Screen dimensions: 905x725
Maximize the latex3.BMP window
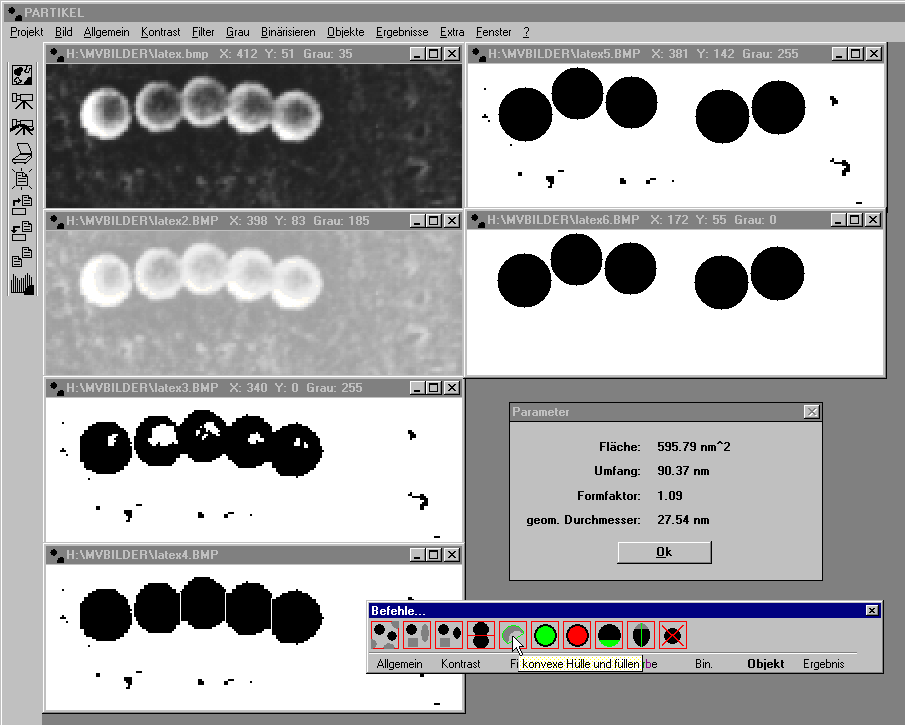(x=433, y=388)
